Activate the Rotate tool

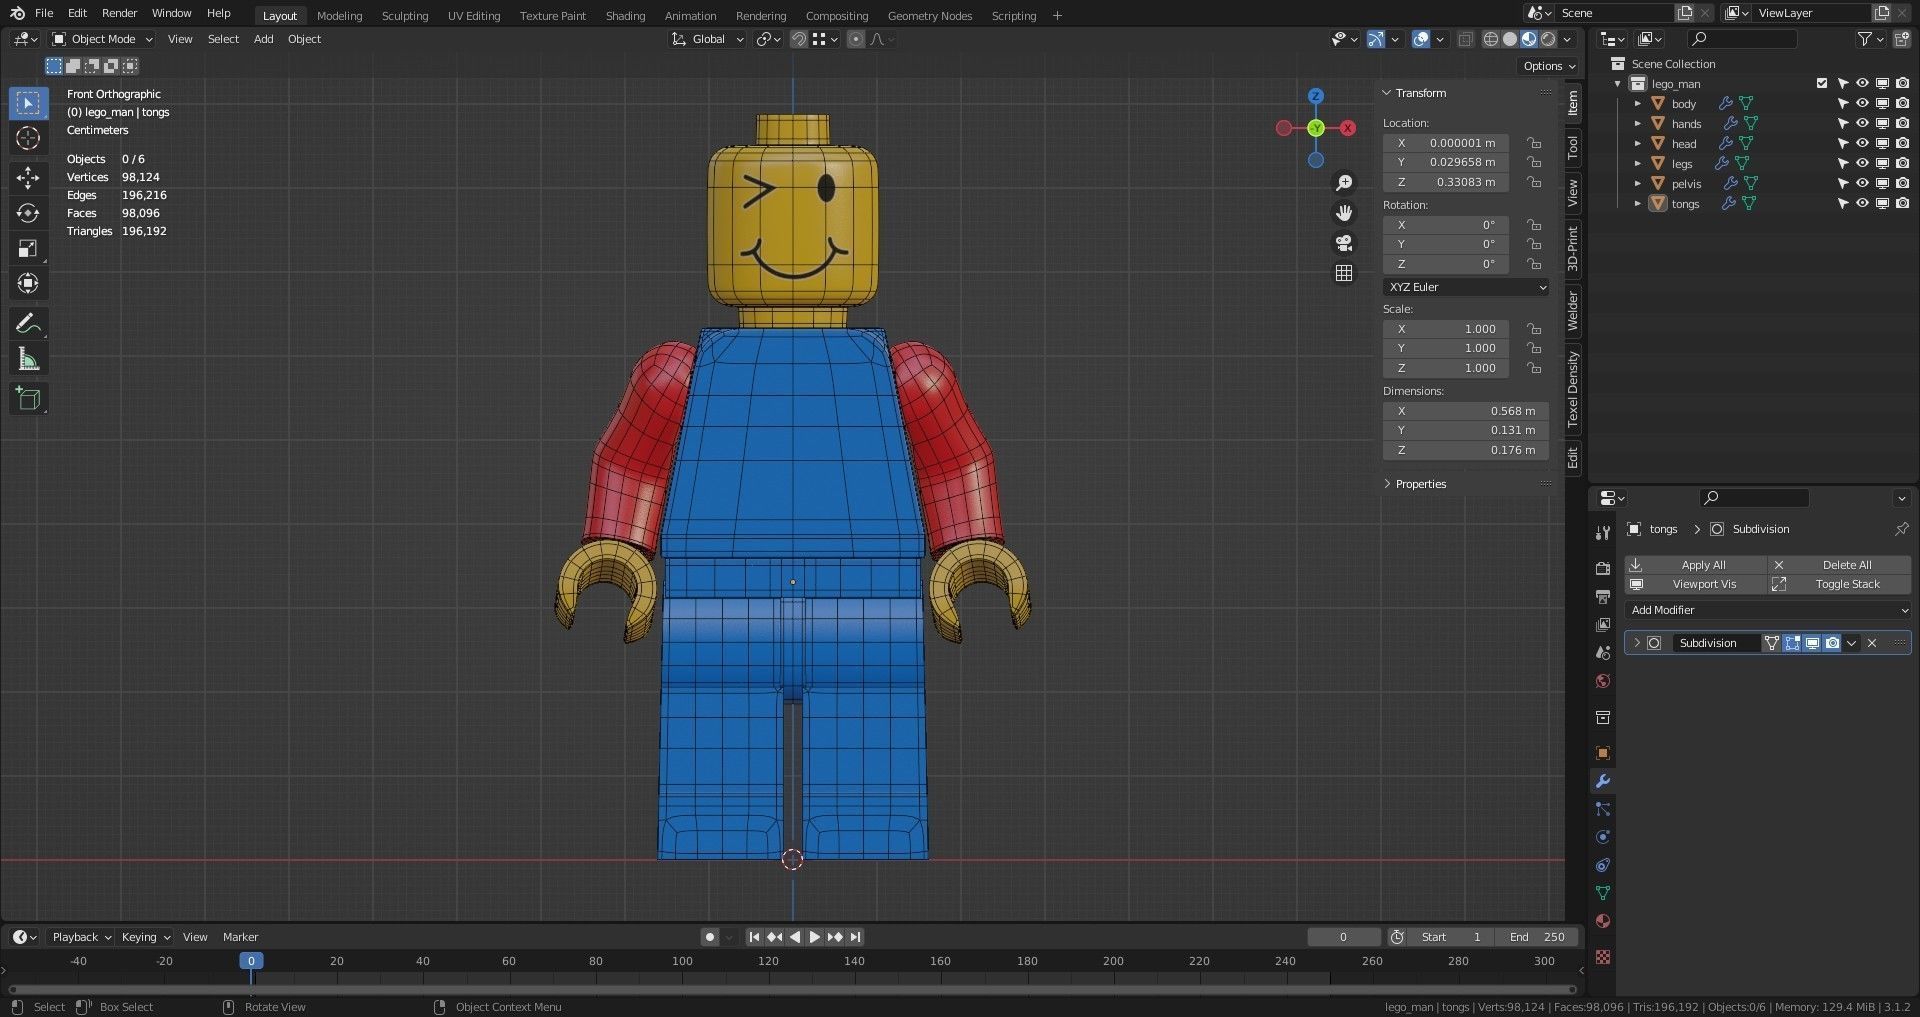tap(28, 213)
